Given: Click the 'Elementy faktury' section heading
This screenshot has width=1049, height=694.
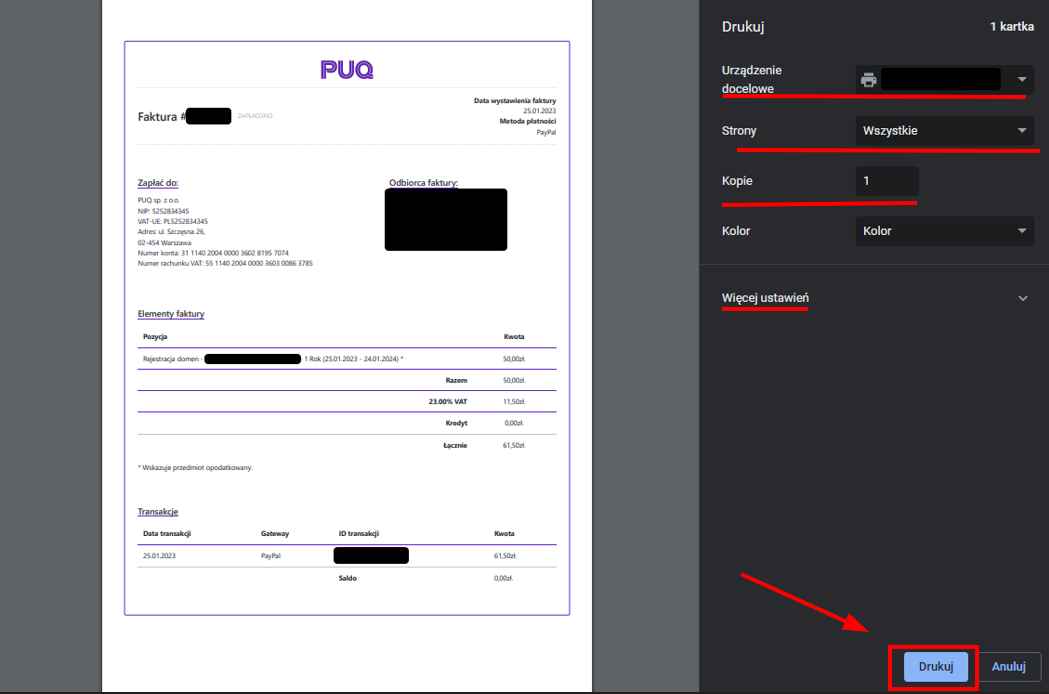Looking at the screenshot, I should [x=171, y=314].
